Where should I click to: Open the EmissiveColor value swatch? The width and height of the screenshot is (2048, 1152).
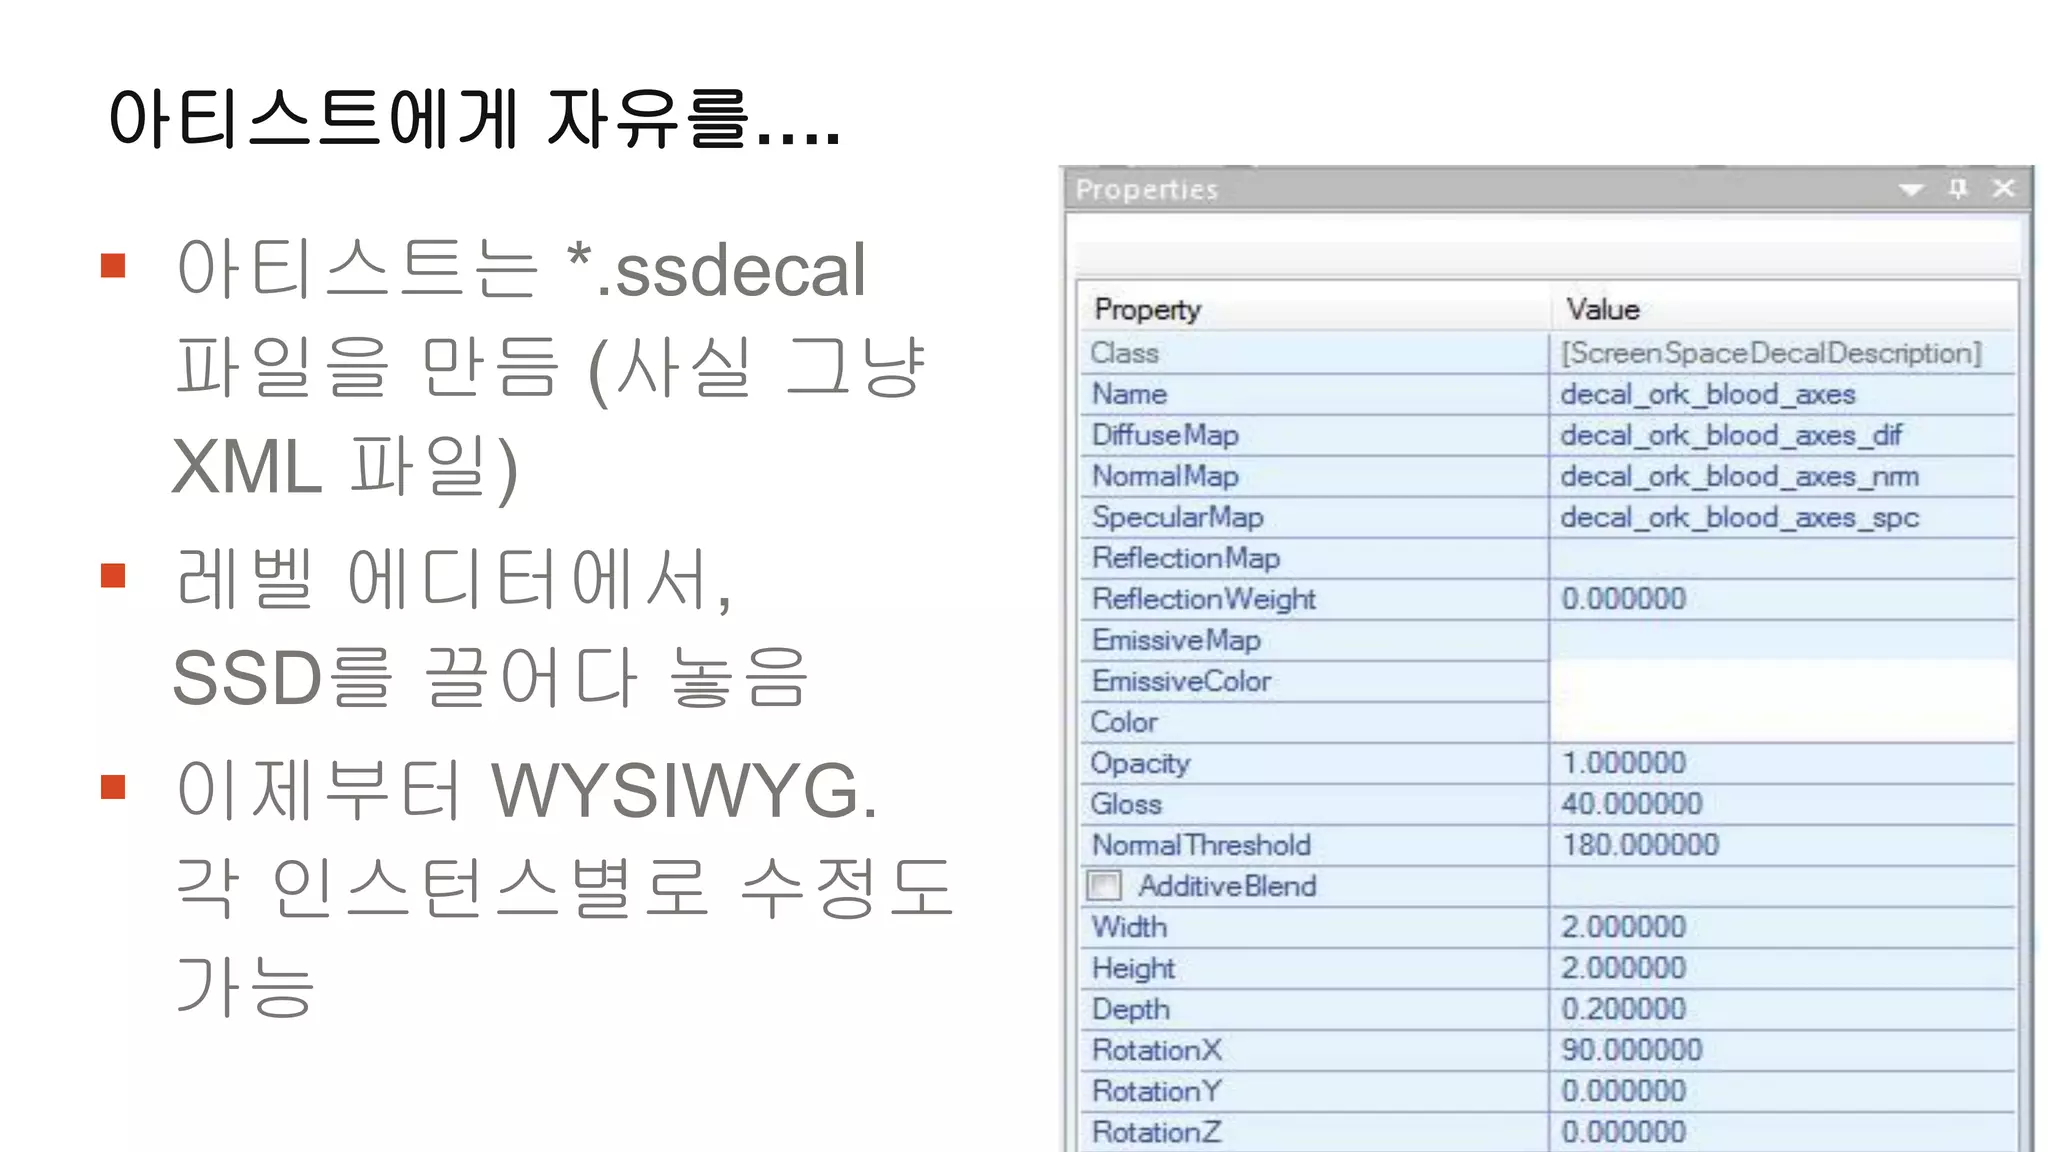pyautogui.click(x=1782, y=681)
